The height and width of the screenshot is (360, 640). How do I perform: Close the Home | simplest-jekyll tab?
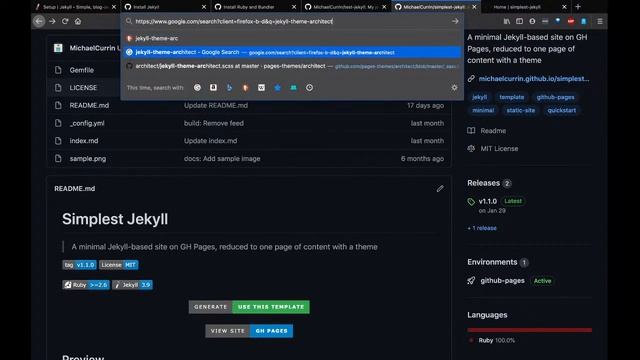pyautogui.click(x=564, y=7)
